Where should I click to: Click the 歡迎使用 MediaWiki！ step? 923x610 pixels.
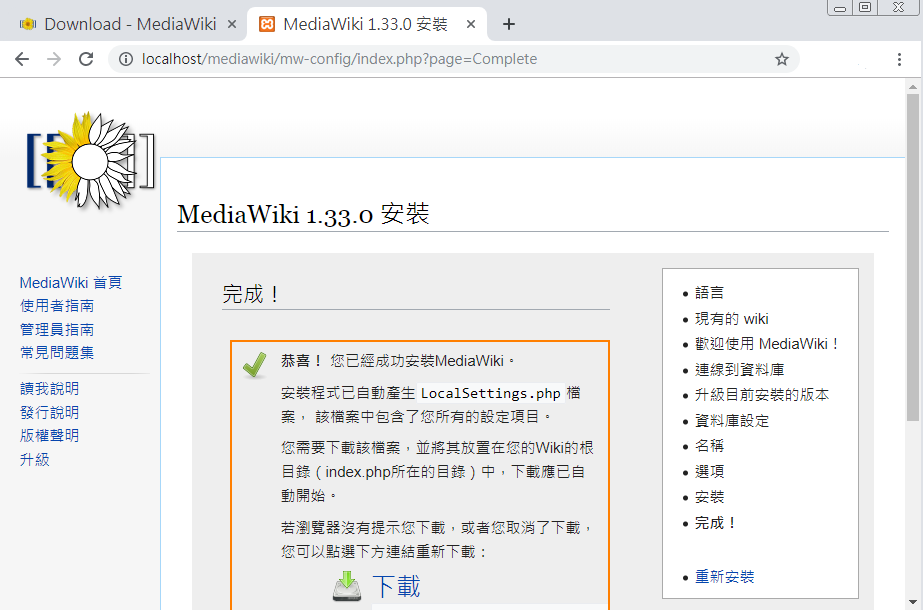click(768, 344)
